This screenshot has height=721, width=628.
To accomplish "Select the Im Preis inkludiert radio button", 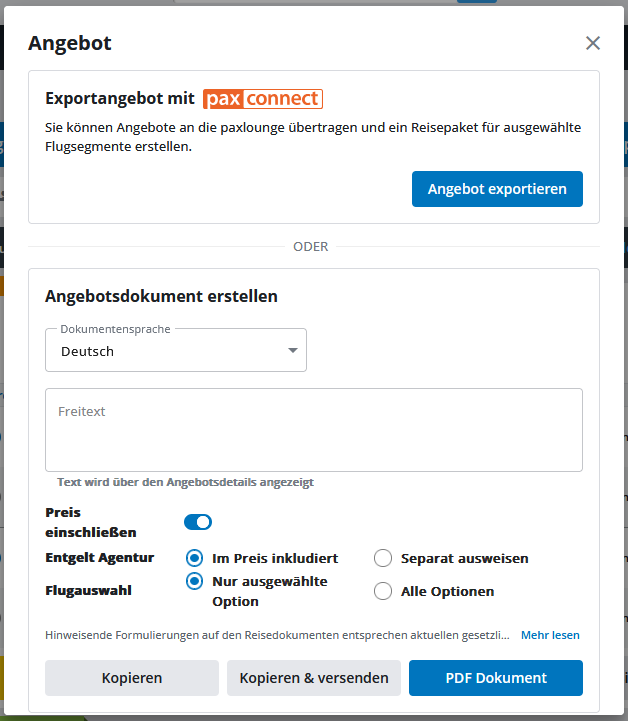I will click(x=195, y=558).
